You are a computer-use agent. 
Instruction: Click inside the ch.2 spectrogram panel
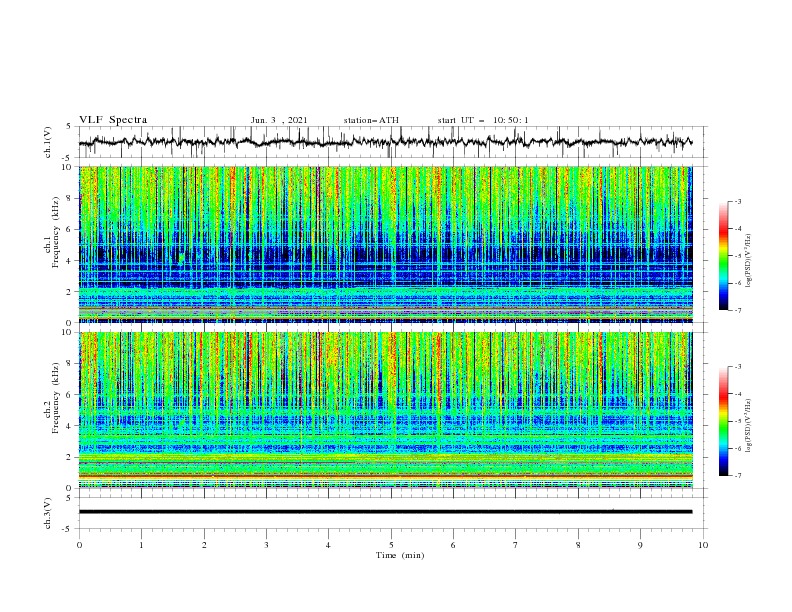point(386,410)
